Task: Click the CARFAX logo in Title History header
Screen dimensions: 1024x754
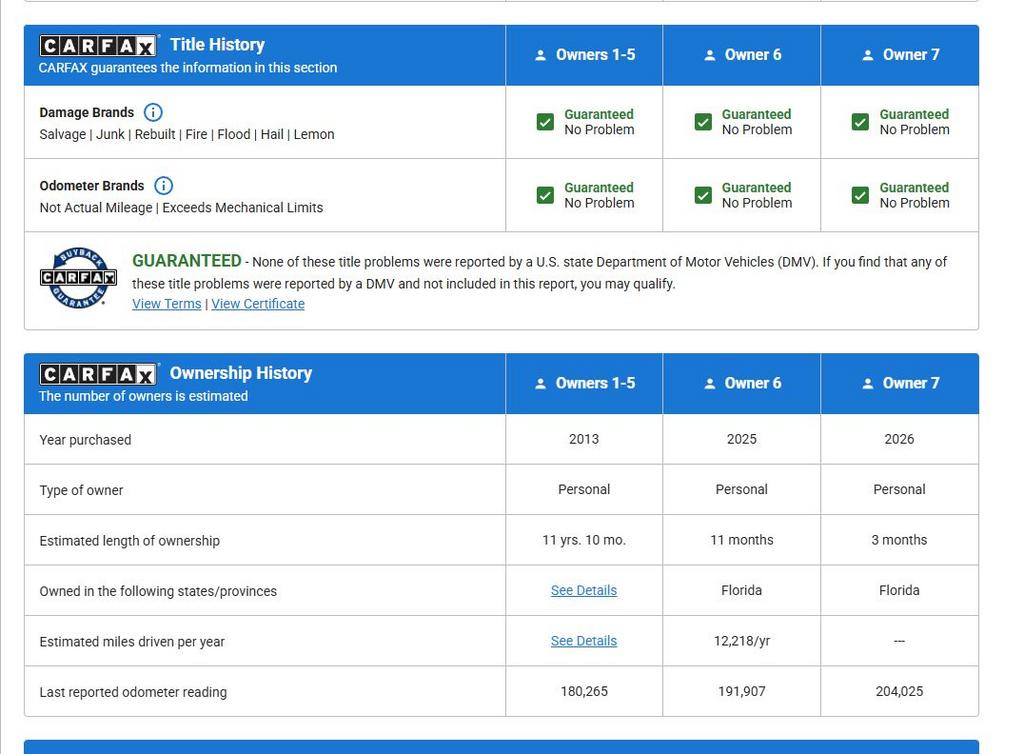Action: click(98, 46)
